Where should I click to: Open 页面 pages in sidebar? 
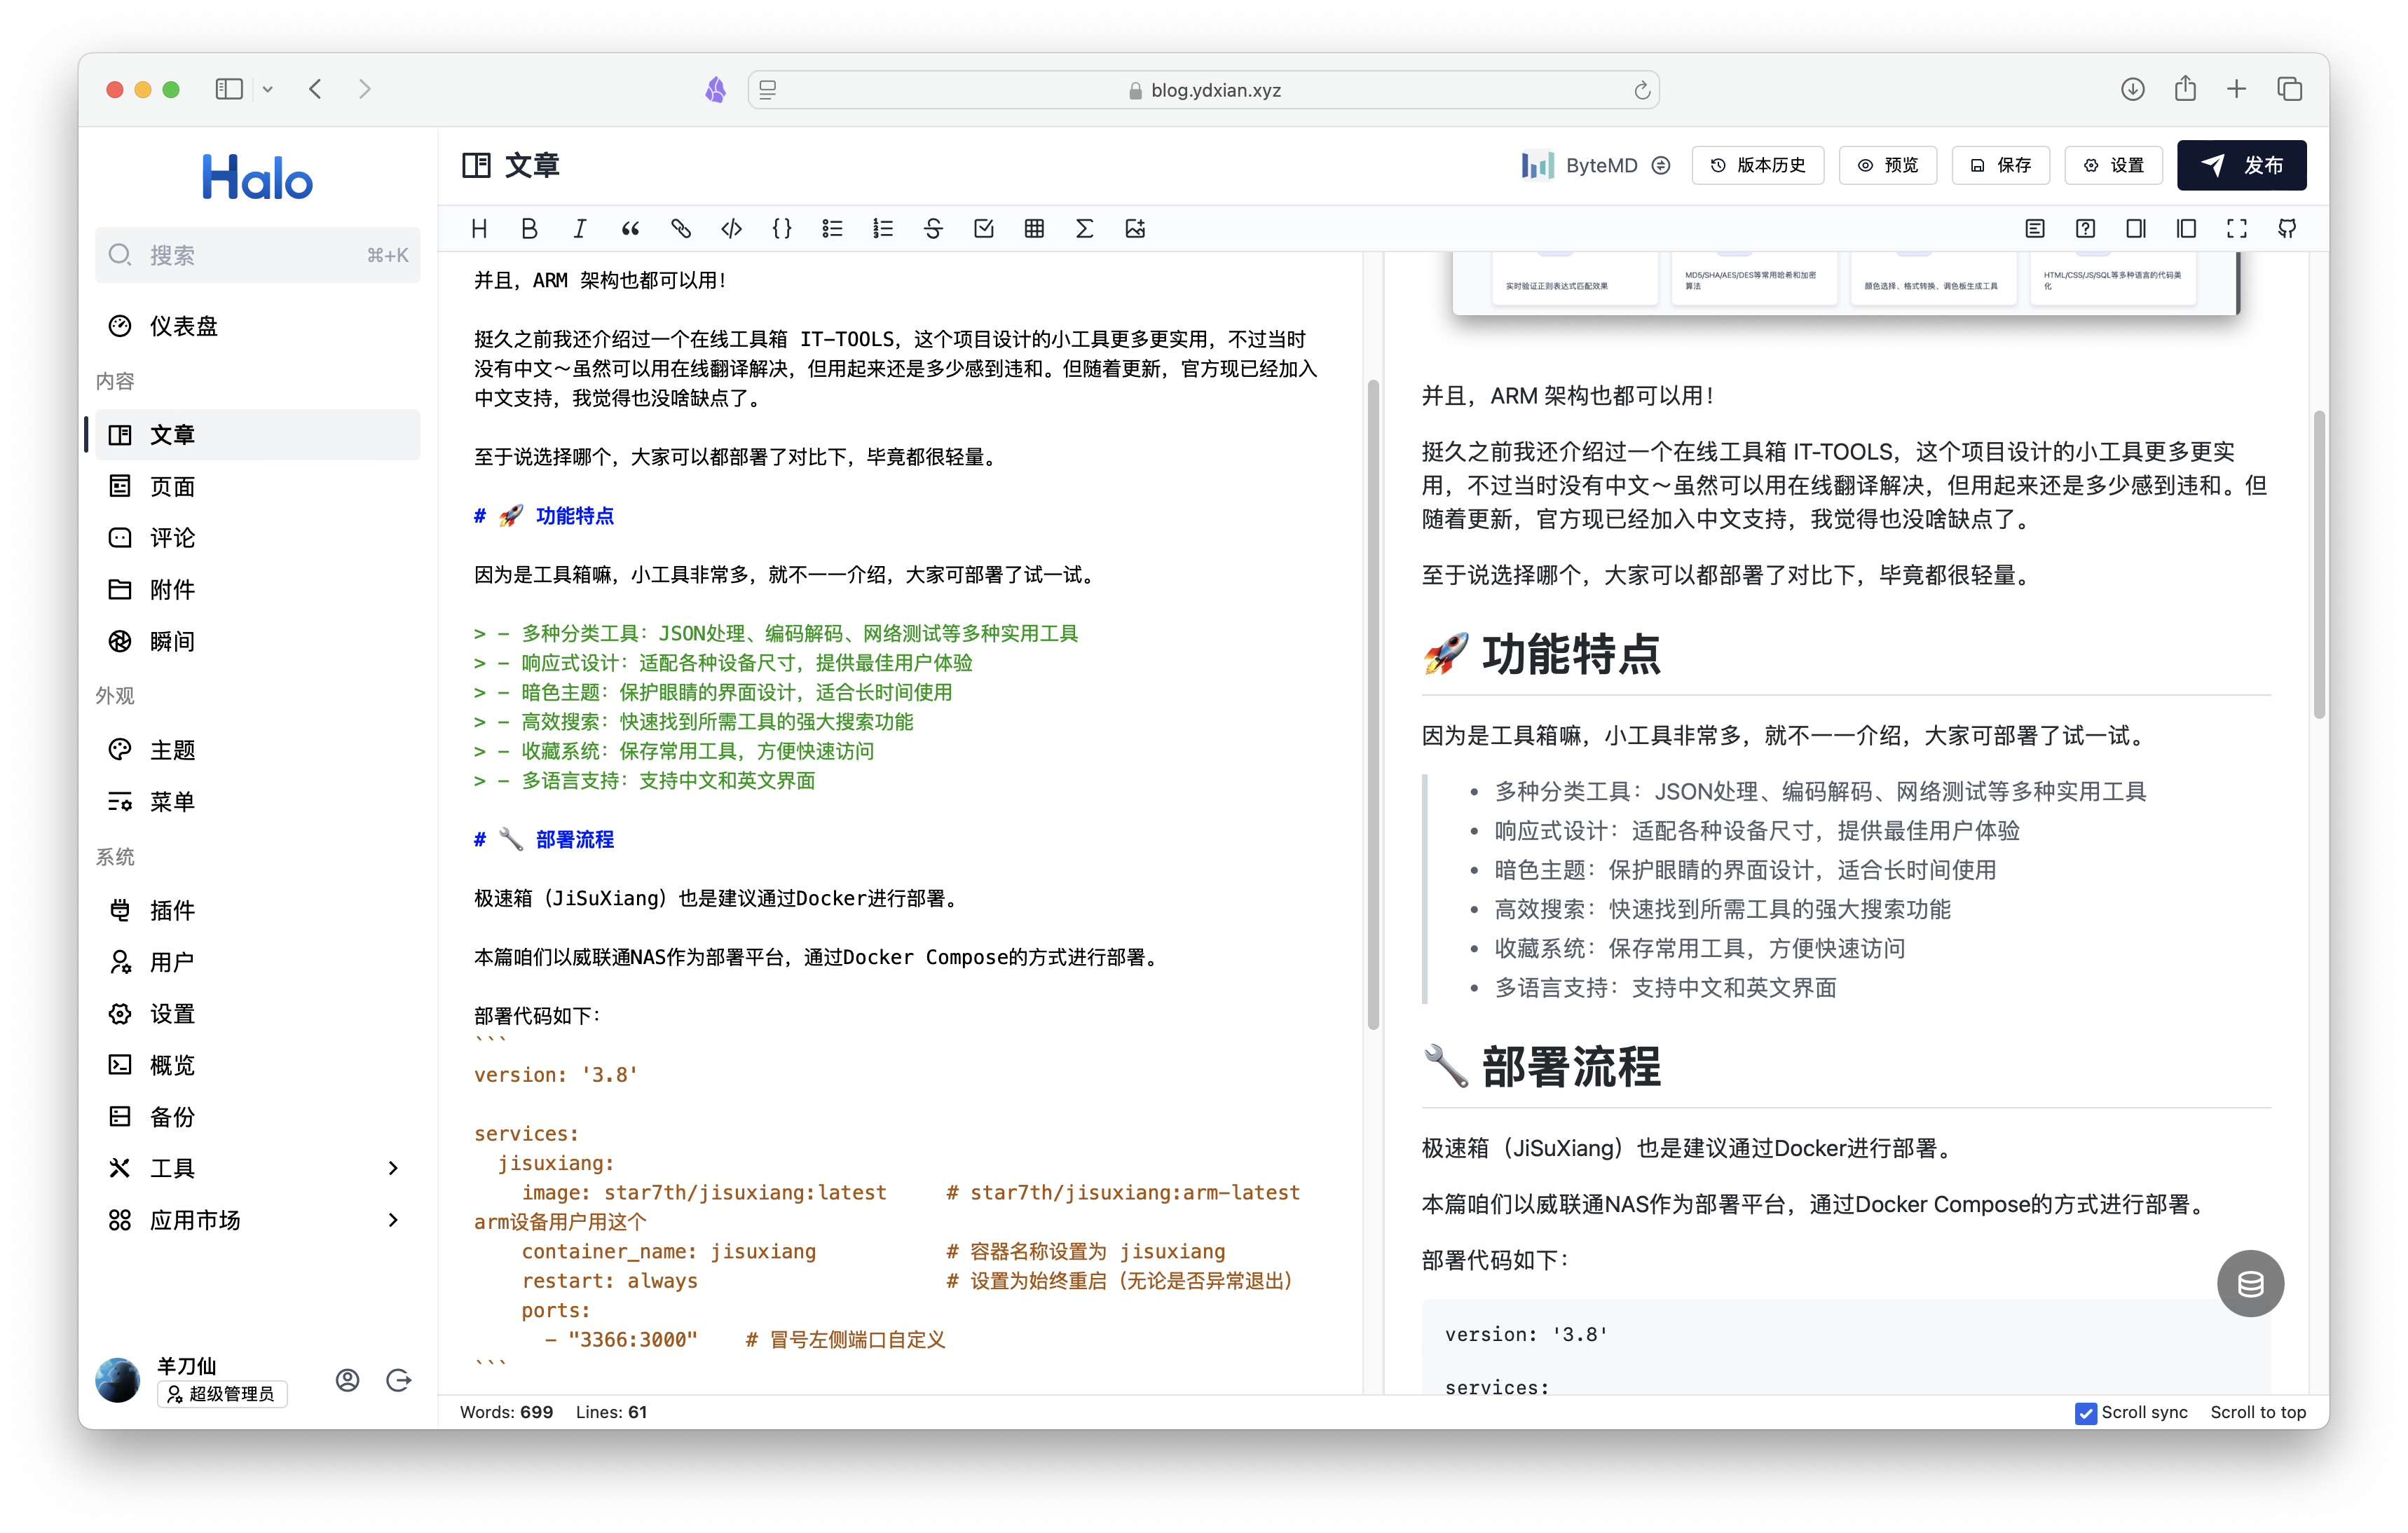click(x=257, y=487)
